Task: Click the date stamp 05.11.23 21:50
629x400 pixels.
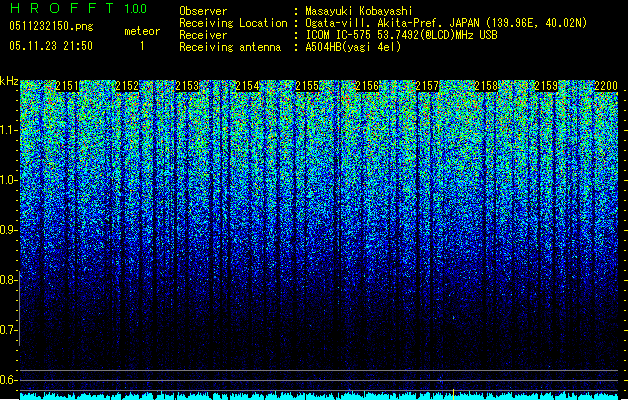Action: tap(51, 46)
